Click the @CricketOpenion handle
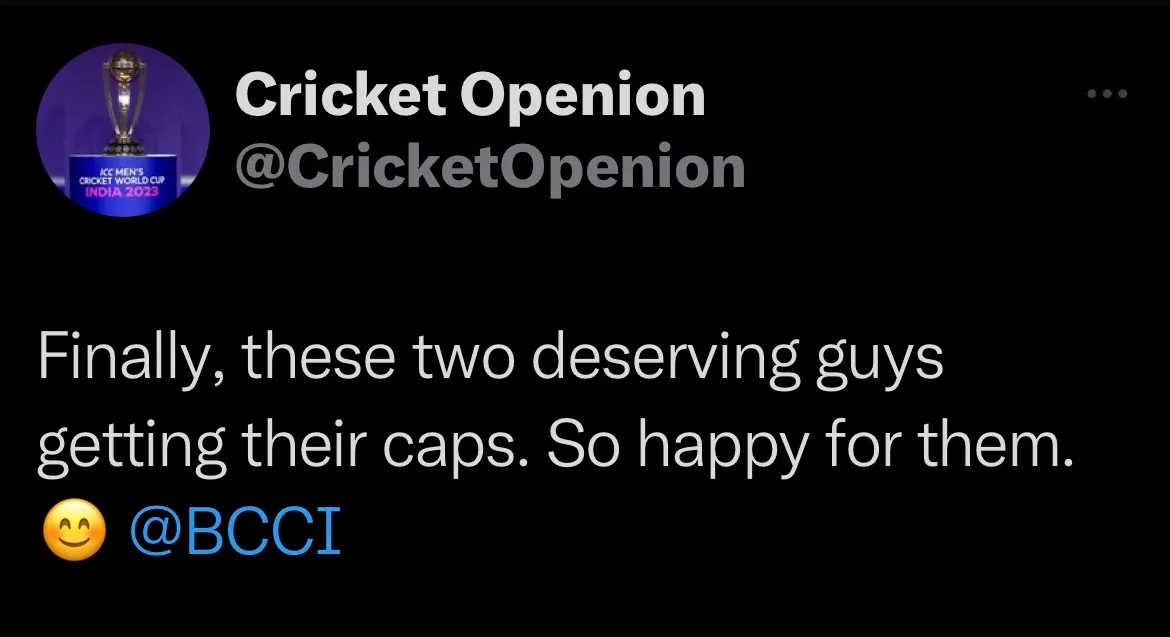Screen dimensions: 1170x637 [x=490, y=167]
